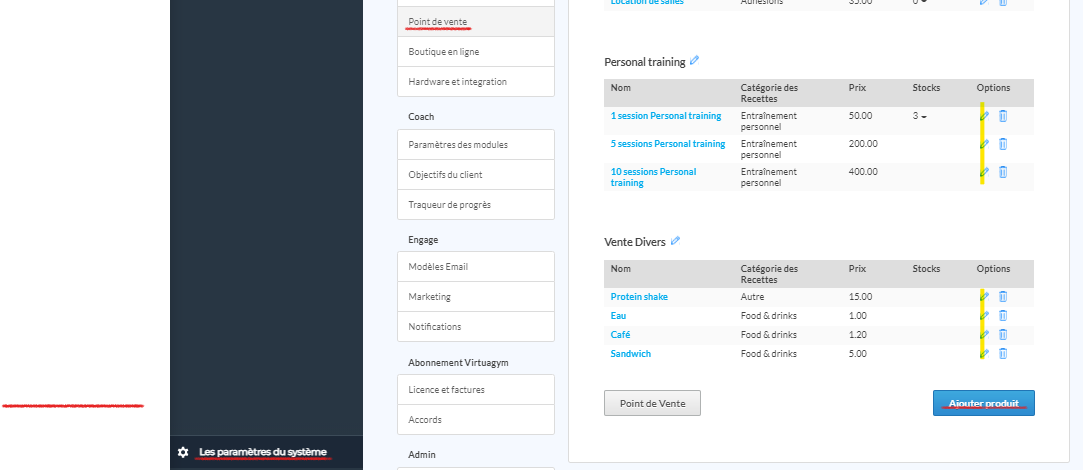Open the Café product link

click(620, 335)
